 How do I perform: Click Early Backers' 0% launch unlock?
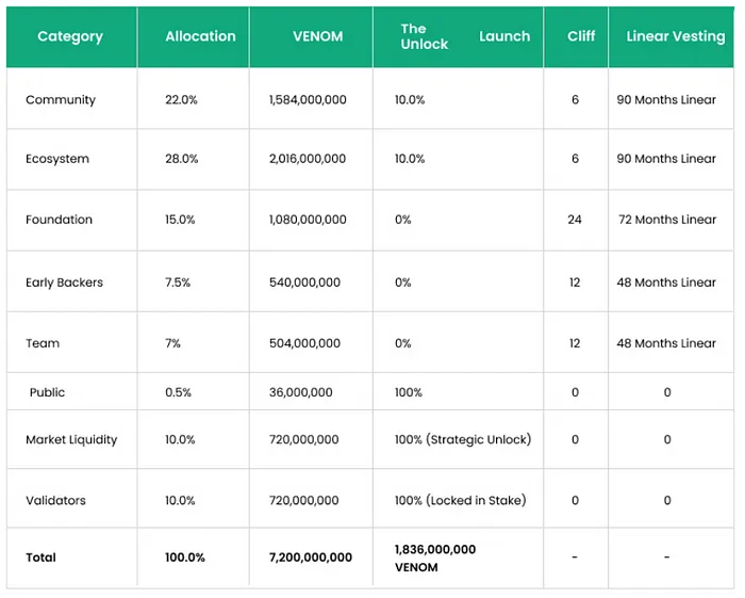click(x=403, y=283)
